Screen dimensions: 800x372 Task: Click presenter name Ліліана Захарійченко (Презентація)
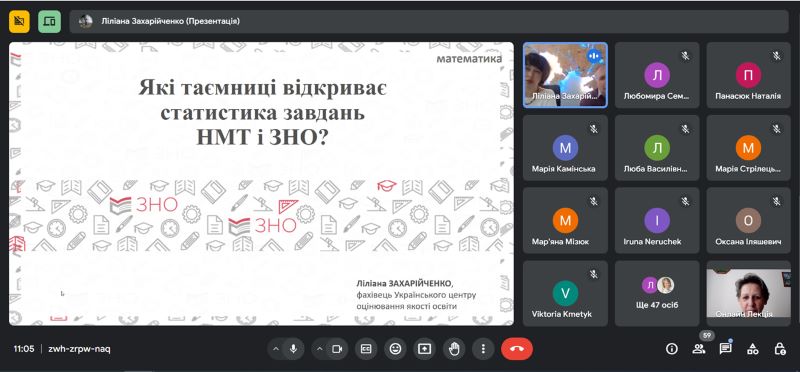(170, 21)
